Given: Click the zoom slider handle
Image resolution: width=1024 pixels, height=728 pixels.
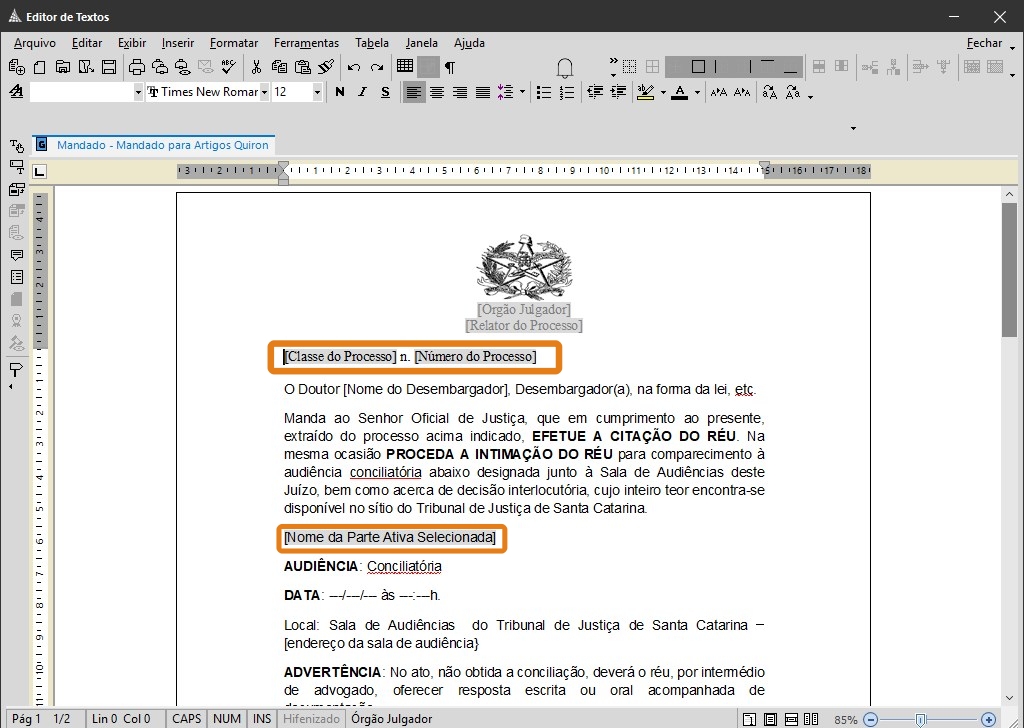Looking at the screenshot, I should coord(920,720).
